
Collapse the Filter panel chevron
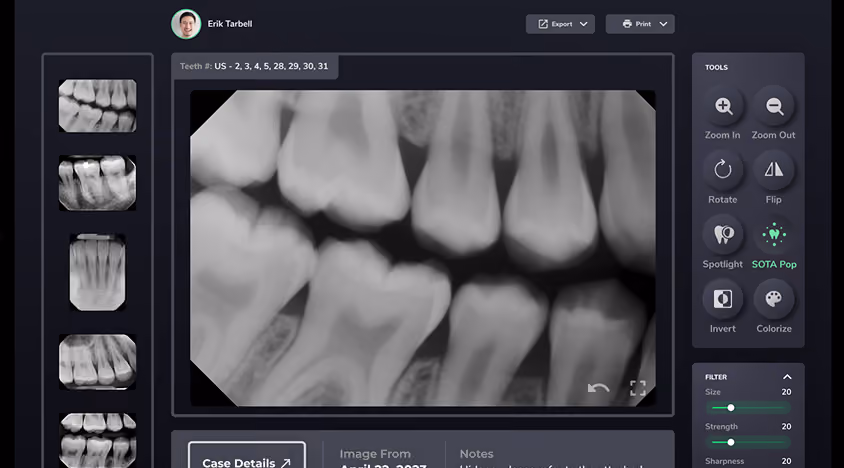pos(787,377)
